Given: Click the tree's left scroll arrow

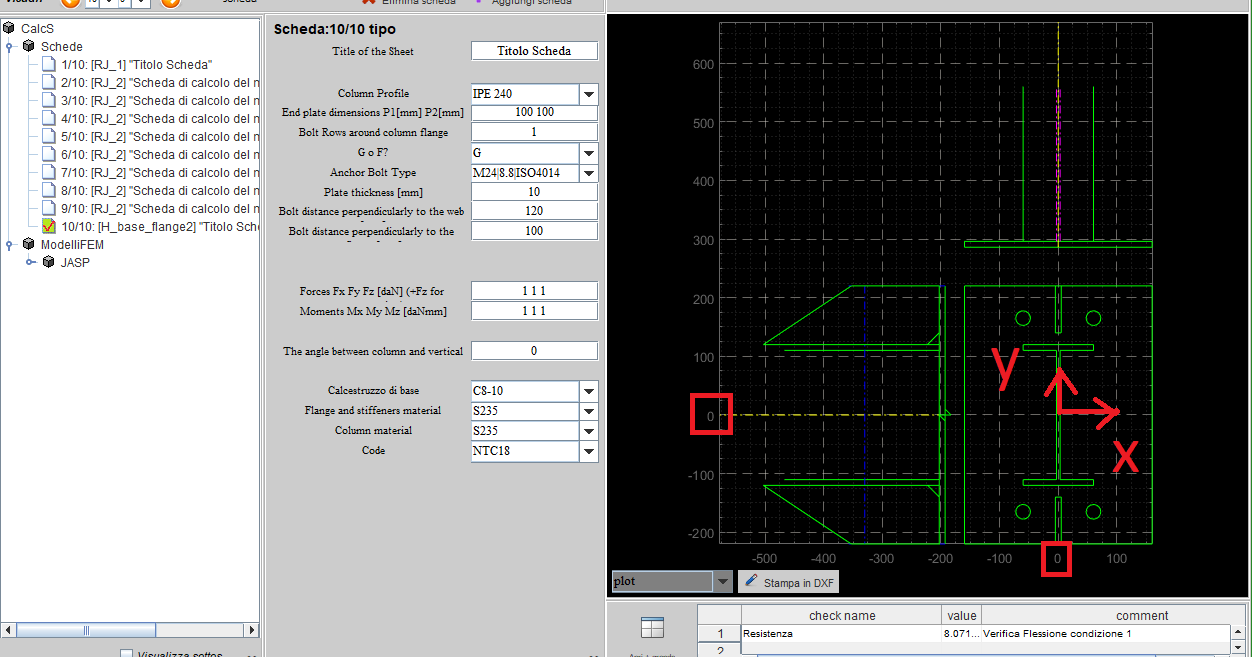Looking at the screenshot, I should [x=9, y=630].
